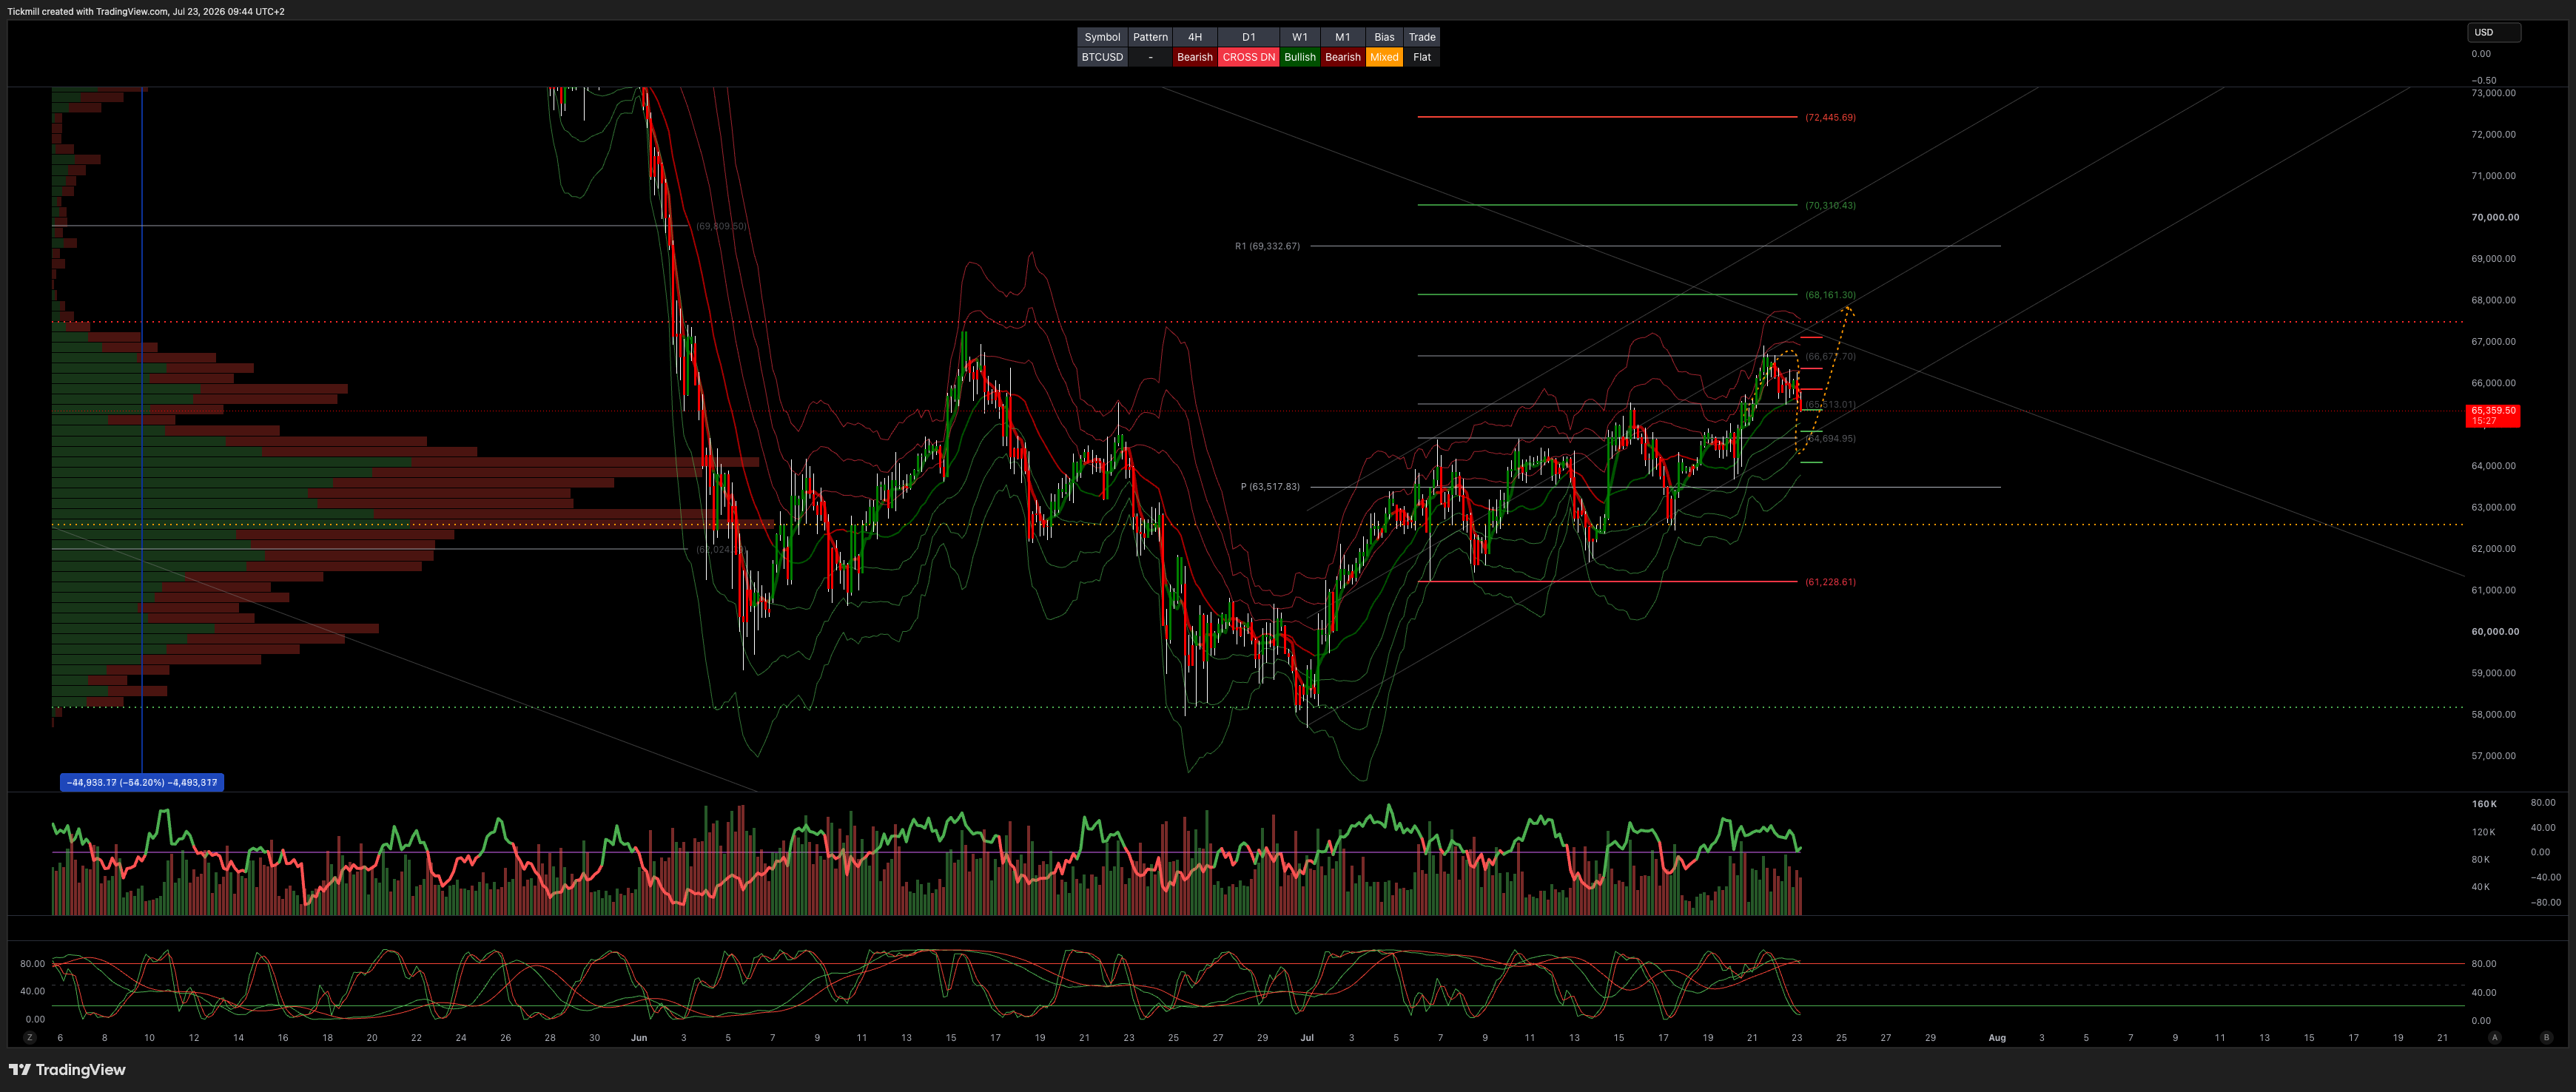Click the 73,000.00 price axis label
2576x1092 pixels.
point(2493,93)
